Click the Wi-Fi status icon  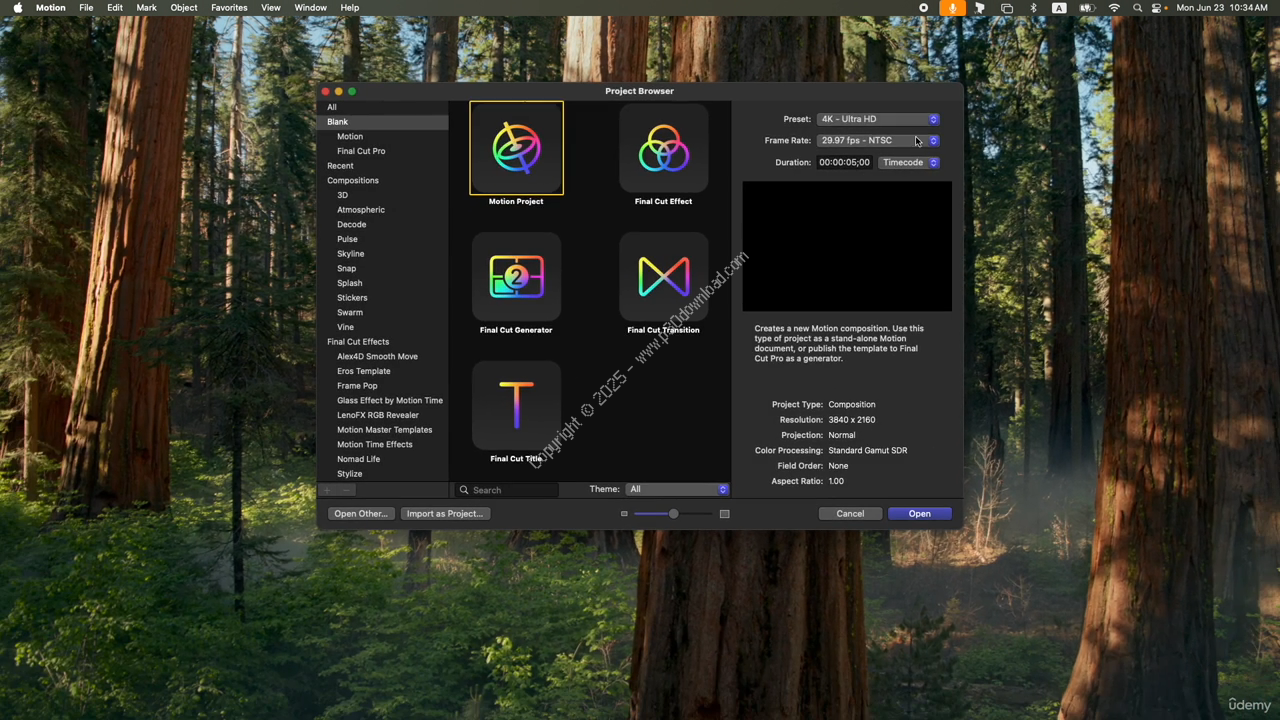pyautogui.click(x=1114, y=8)
